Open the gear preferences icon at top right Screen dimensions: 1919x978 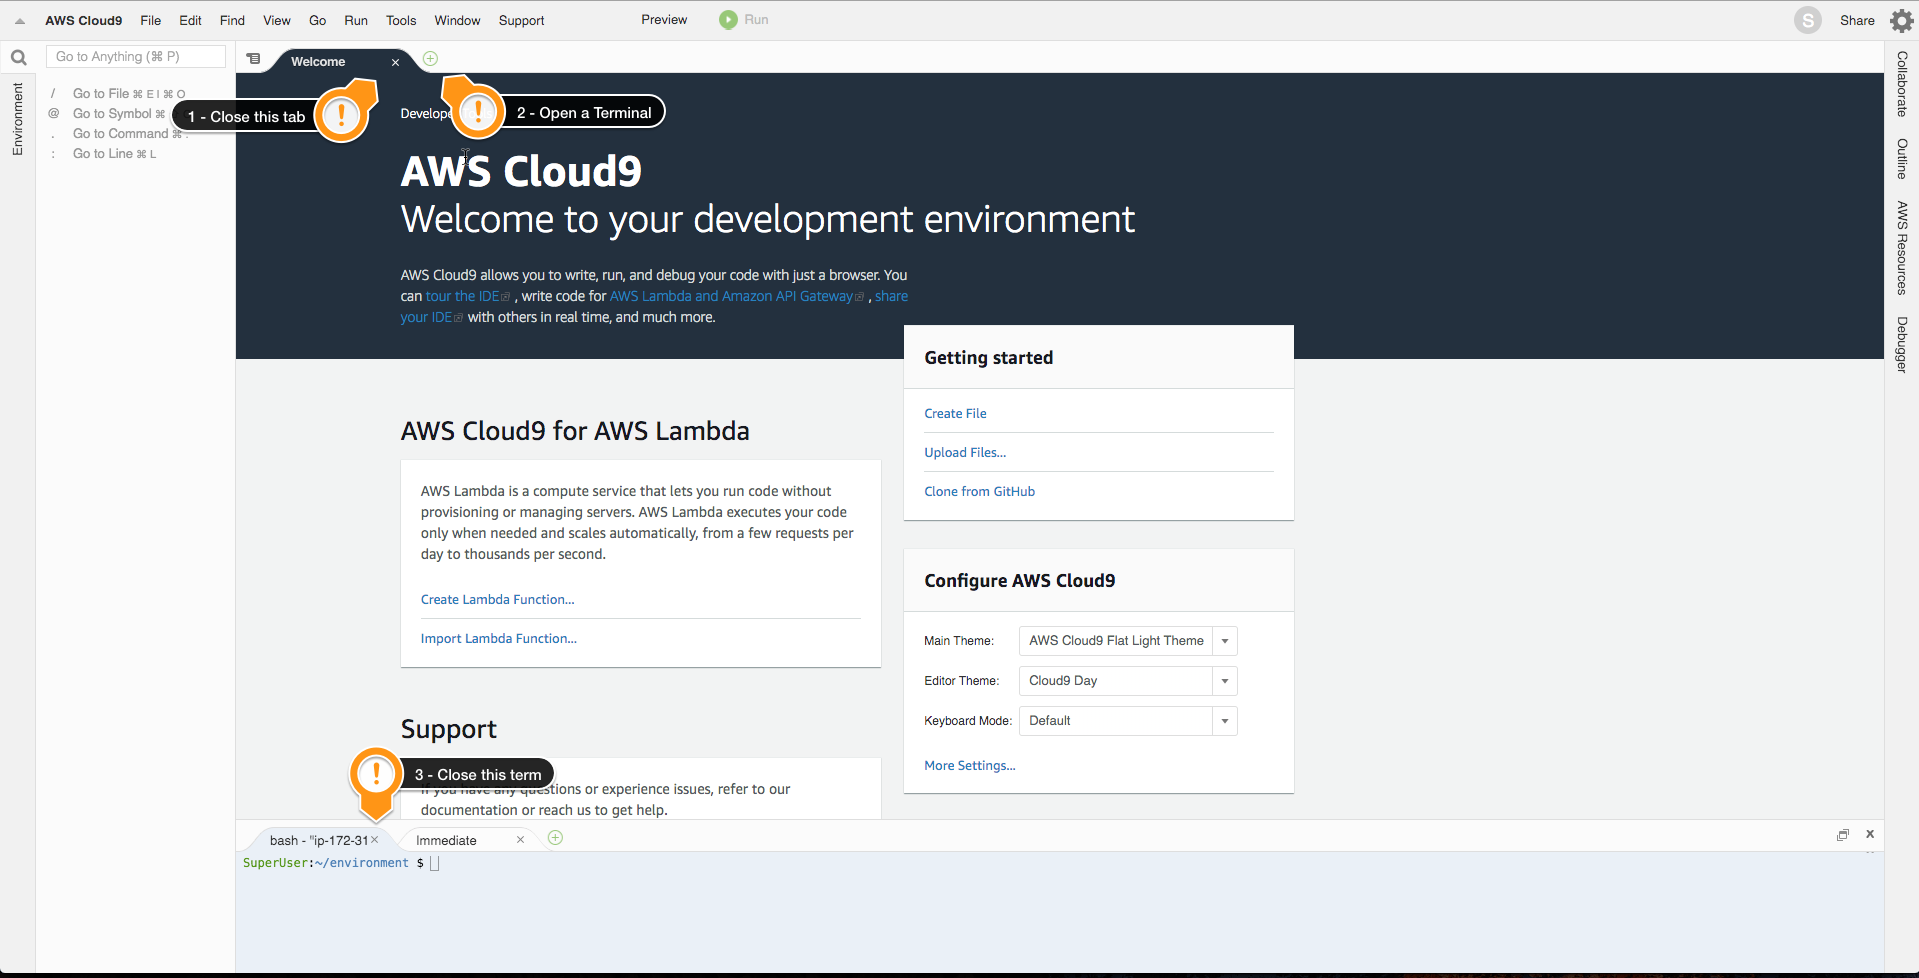[x=1901, y=20]
